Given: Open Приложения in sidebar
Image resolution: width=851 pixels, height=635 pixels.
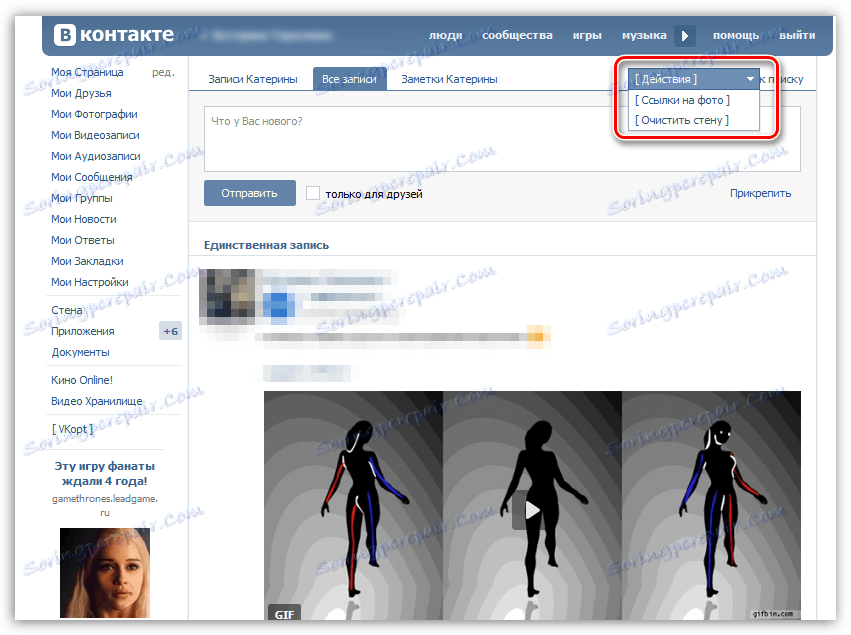Looking at the screenshot, I should pyautogui.click(x=83, y=331).
